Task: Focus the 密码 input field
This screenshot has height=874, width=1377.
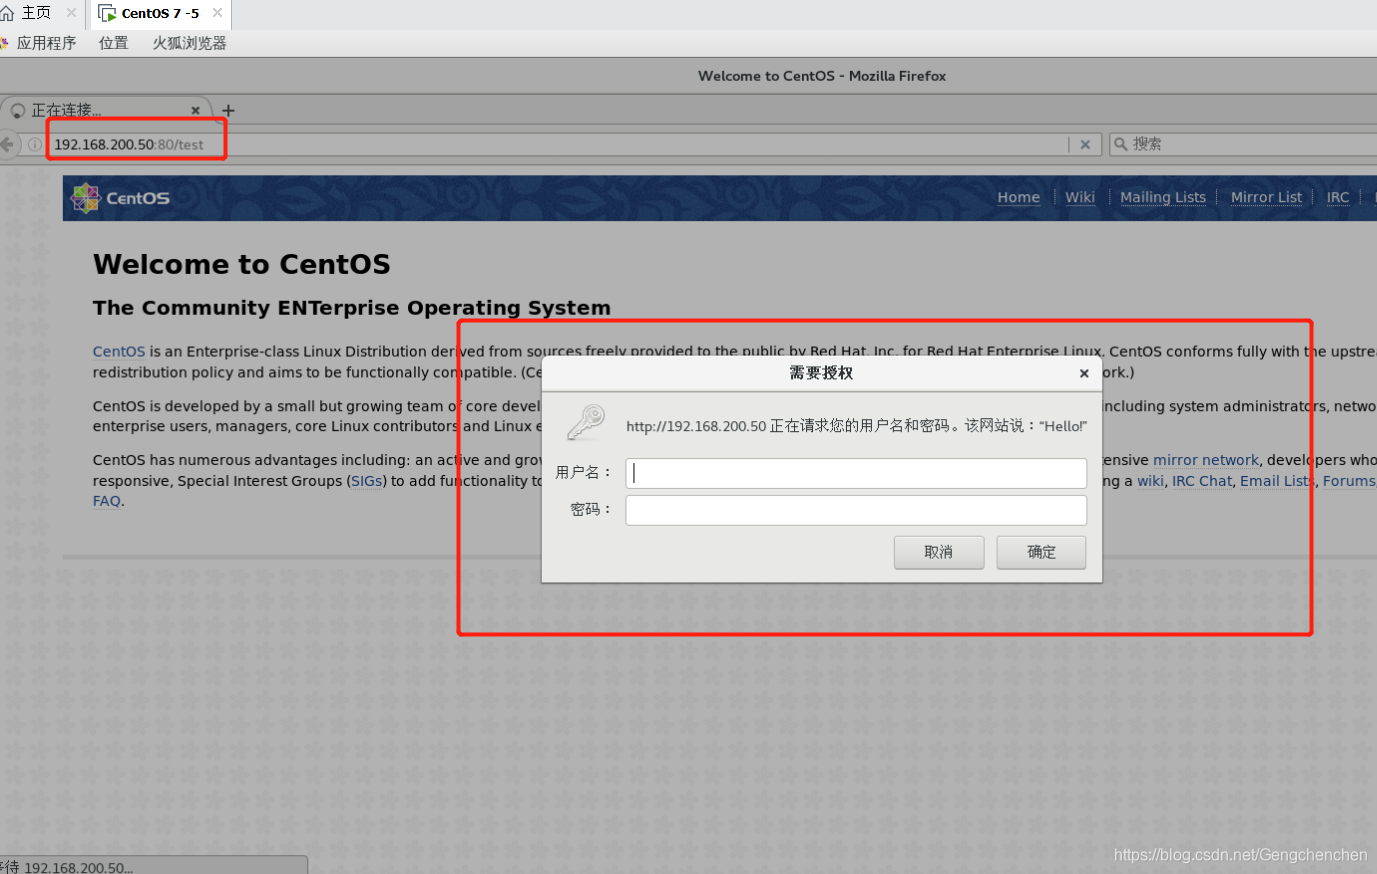Action: (856, 510)
